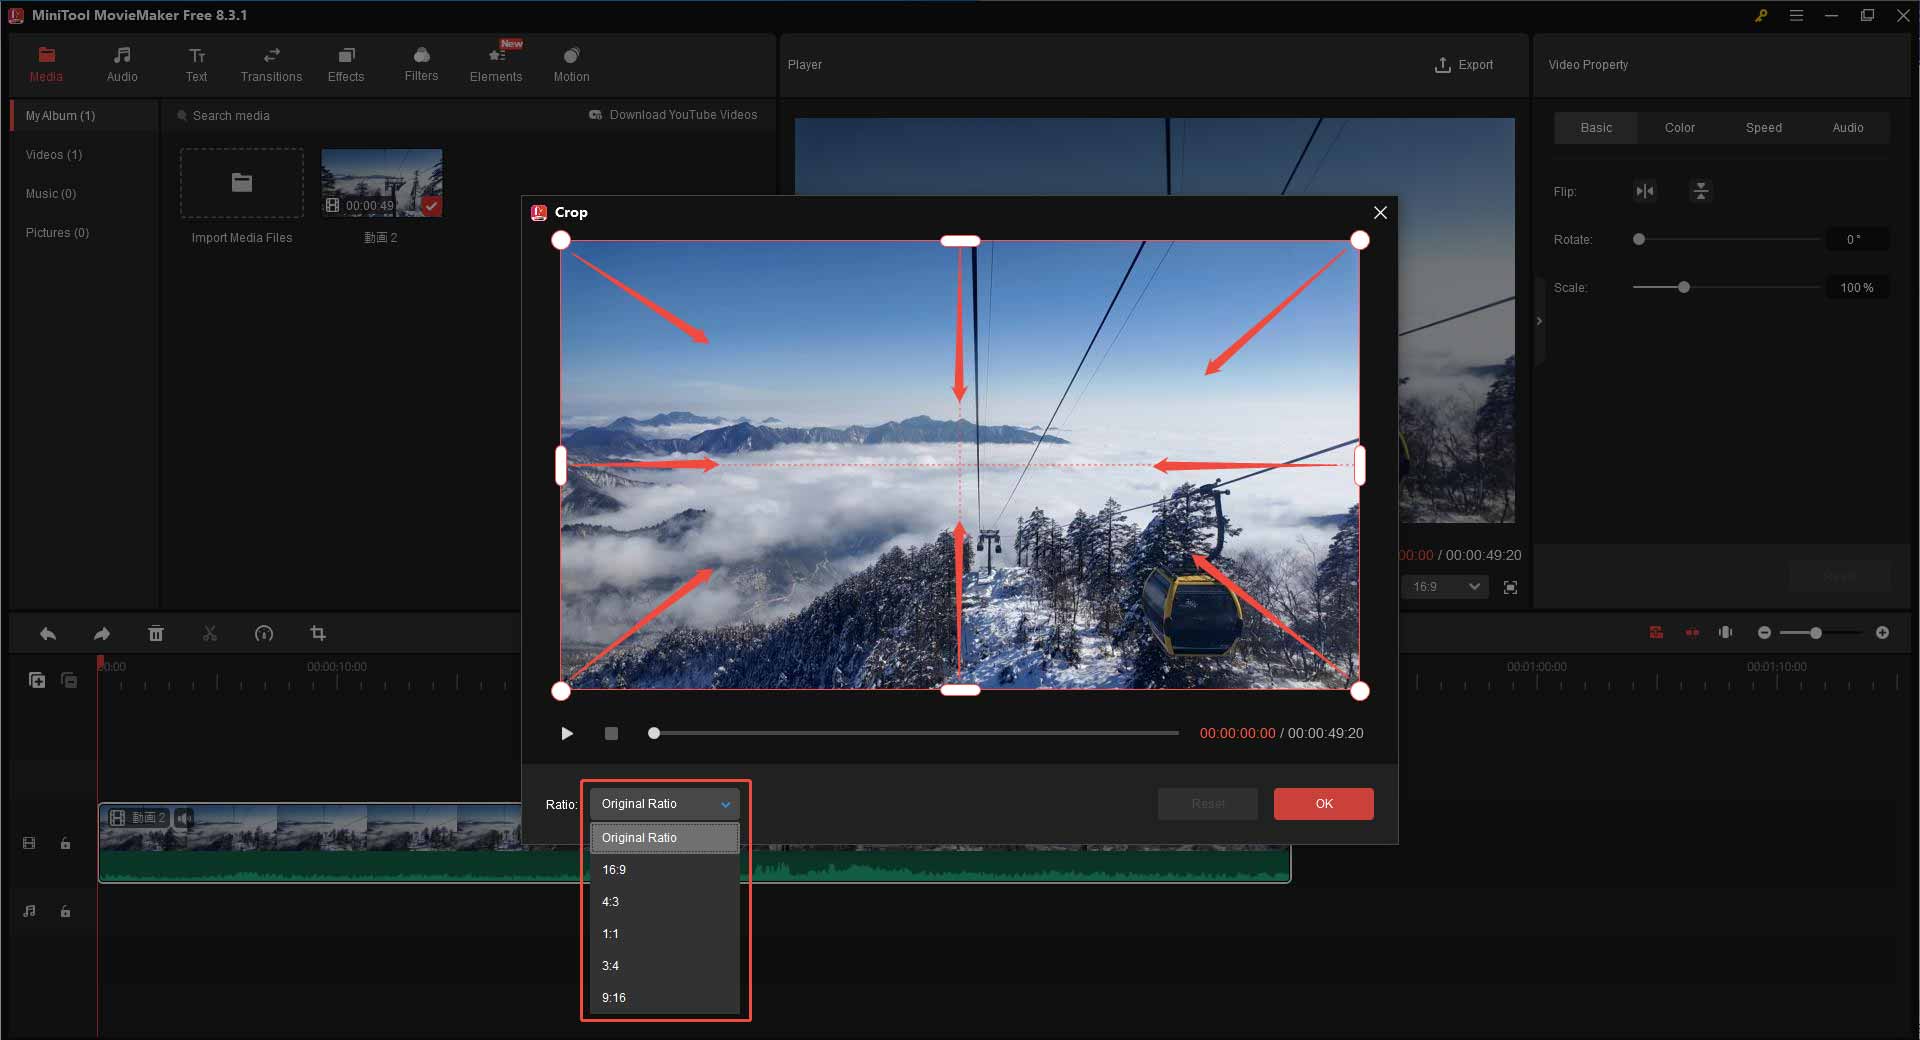Open the Transitions panel

[270, 63]
